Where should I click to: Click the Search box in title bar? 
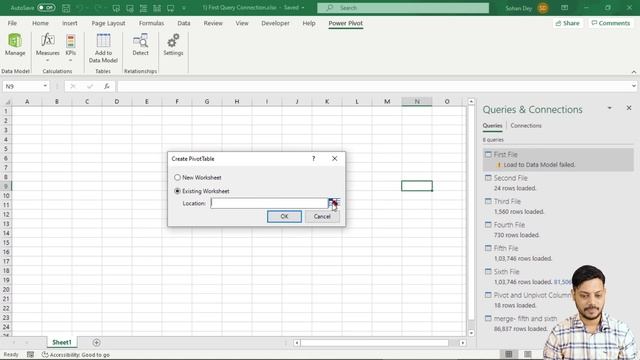tap(403, 8)
